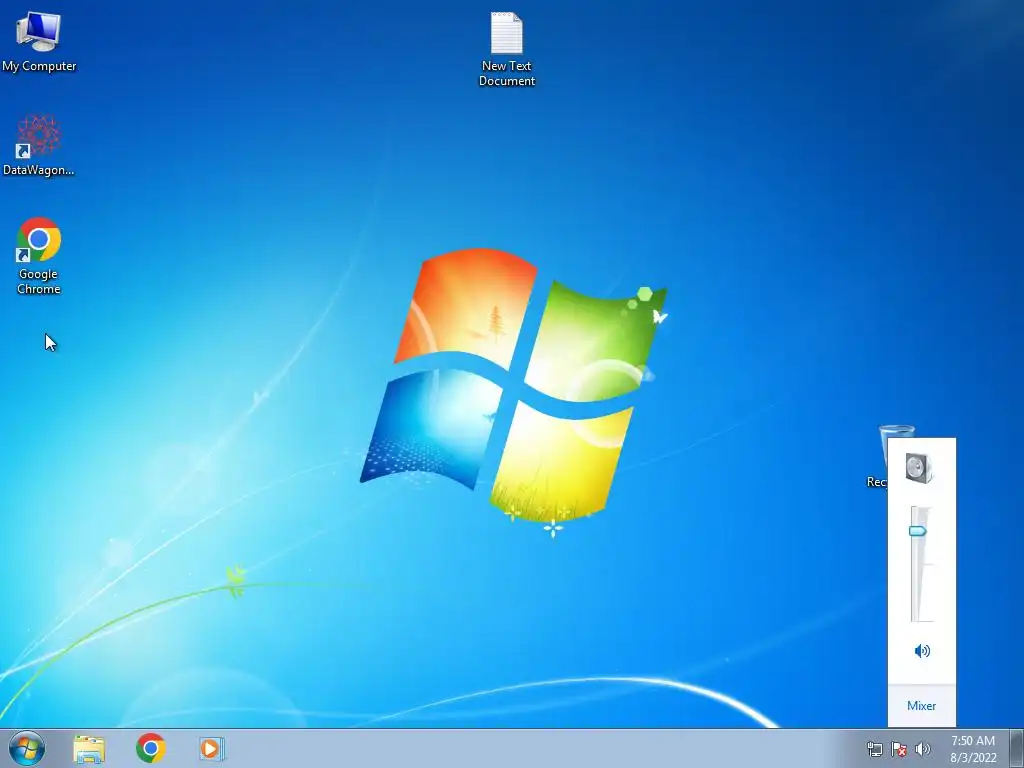Click the speaker device icon in volume popup

[920, 468]
